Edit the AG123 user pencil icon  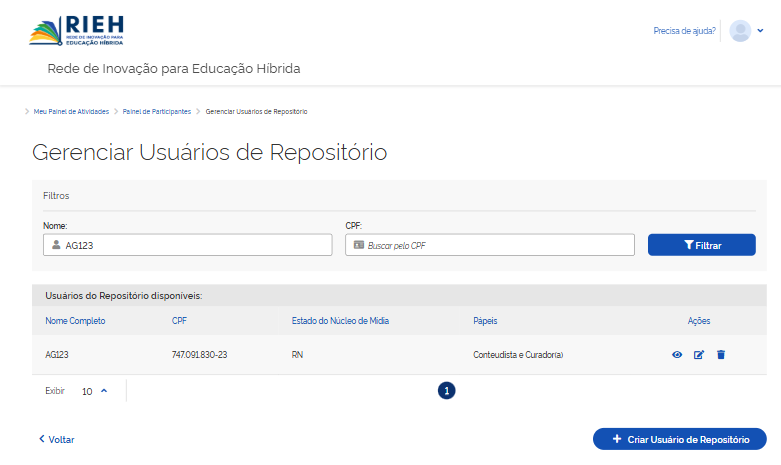click(699, 354)
